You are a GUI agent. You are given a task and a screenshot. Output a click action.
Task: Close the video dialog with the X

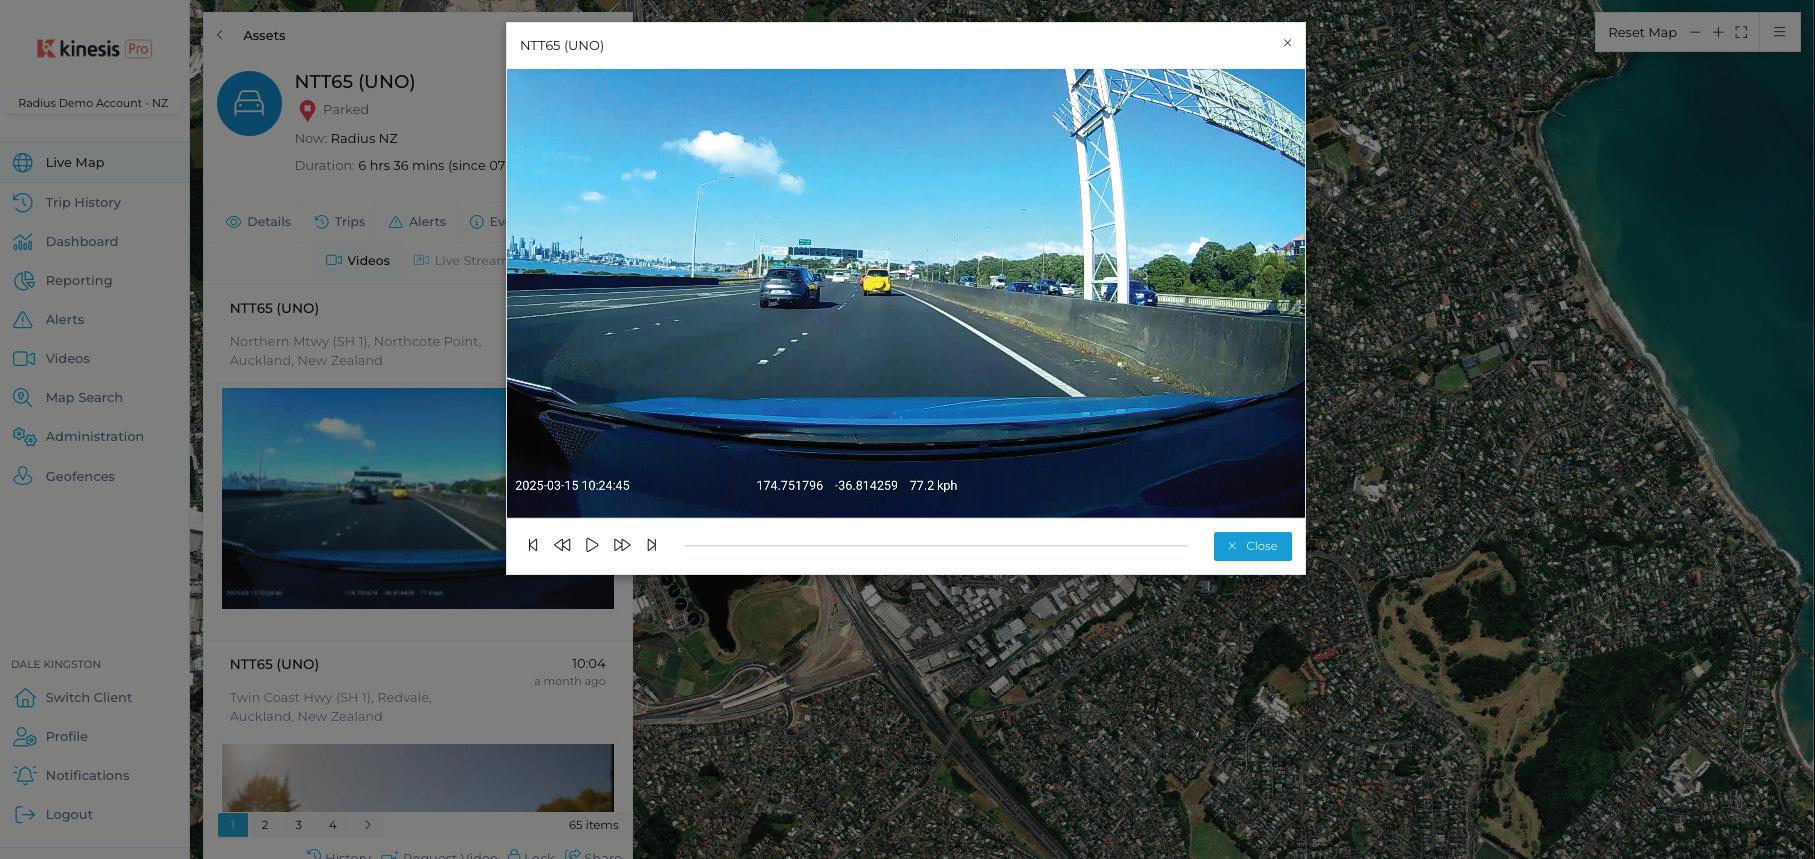(x=1287, y=43)
